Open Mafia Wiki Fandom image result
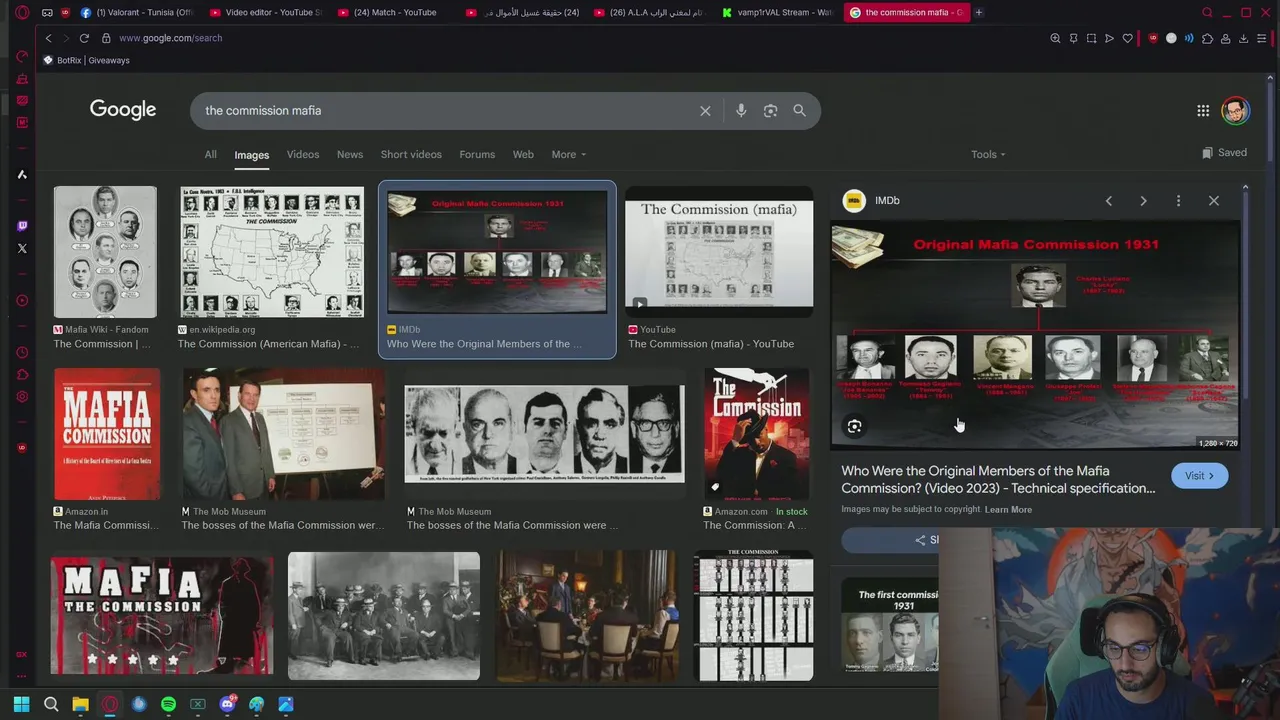The height and width of the screenshot is (720, 1280). [105, 252]
